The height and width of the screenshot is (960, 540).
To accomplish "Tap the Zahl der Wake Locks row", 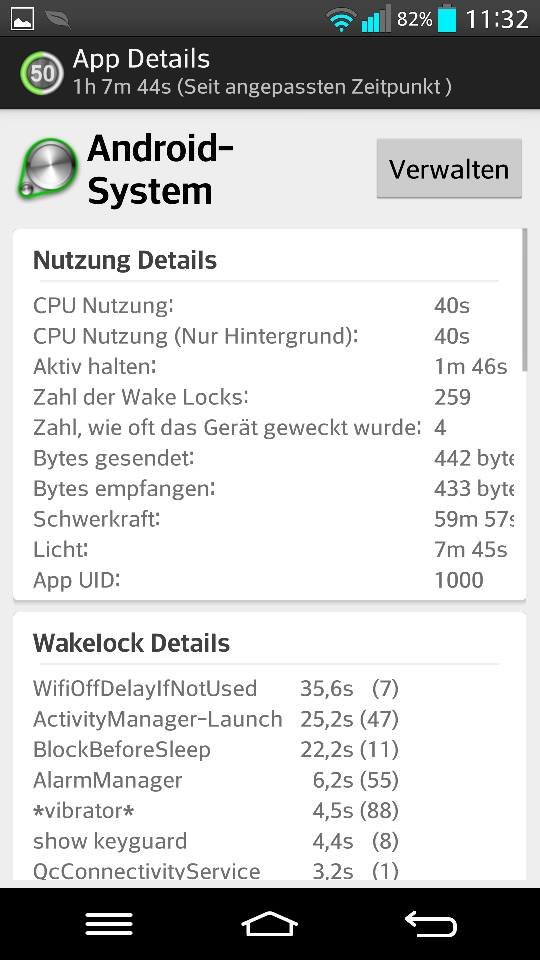I will point(269,397).
